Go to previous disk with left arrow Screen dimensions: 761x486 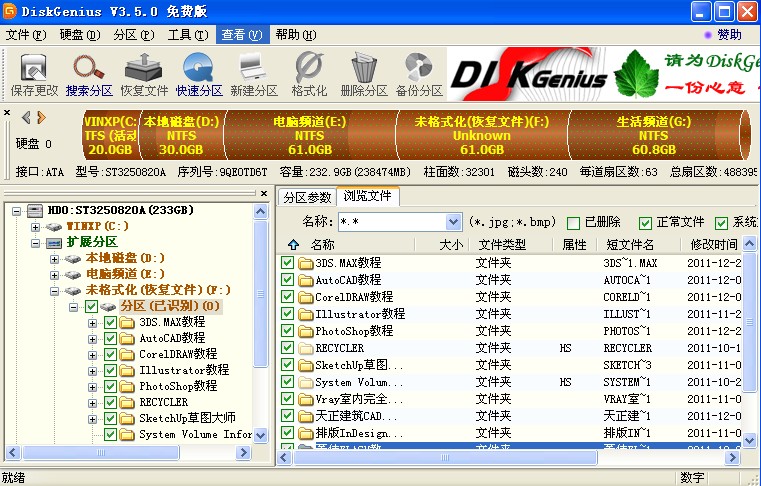[x=26, y=117]
